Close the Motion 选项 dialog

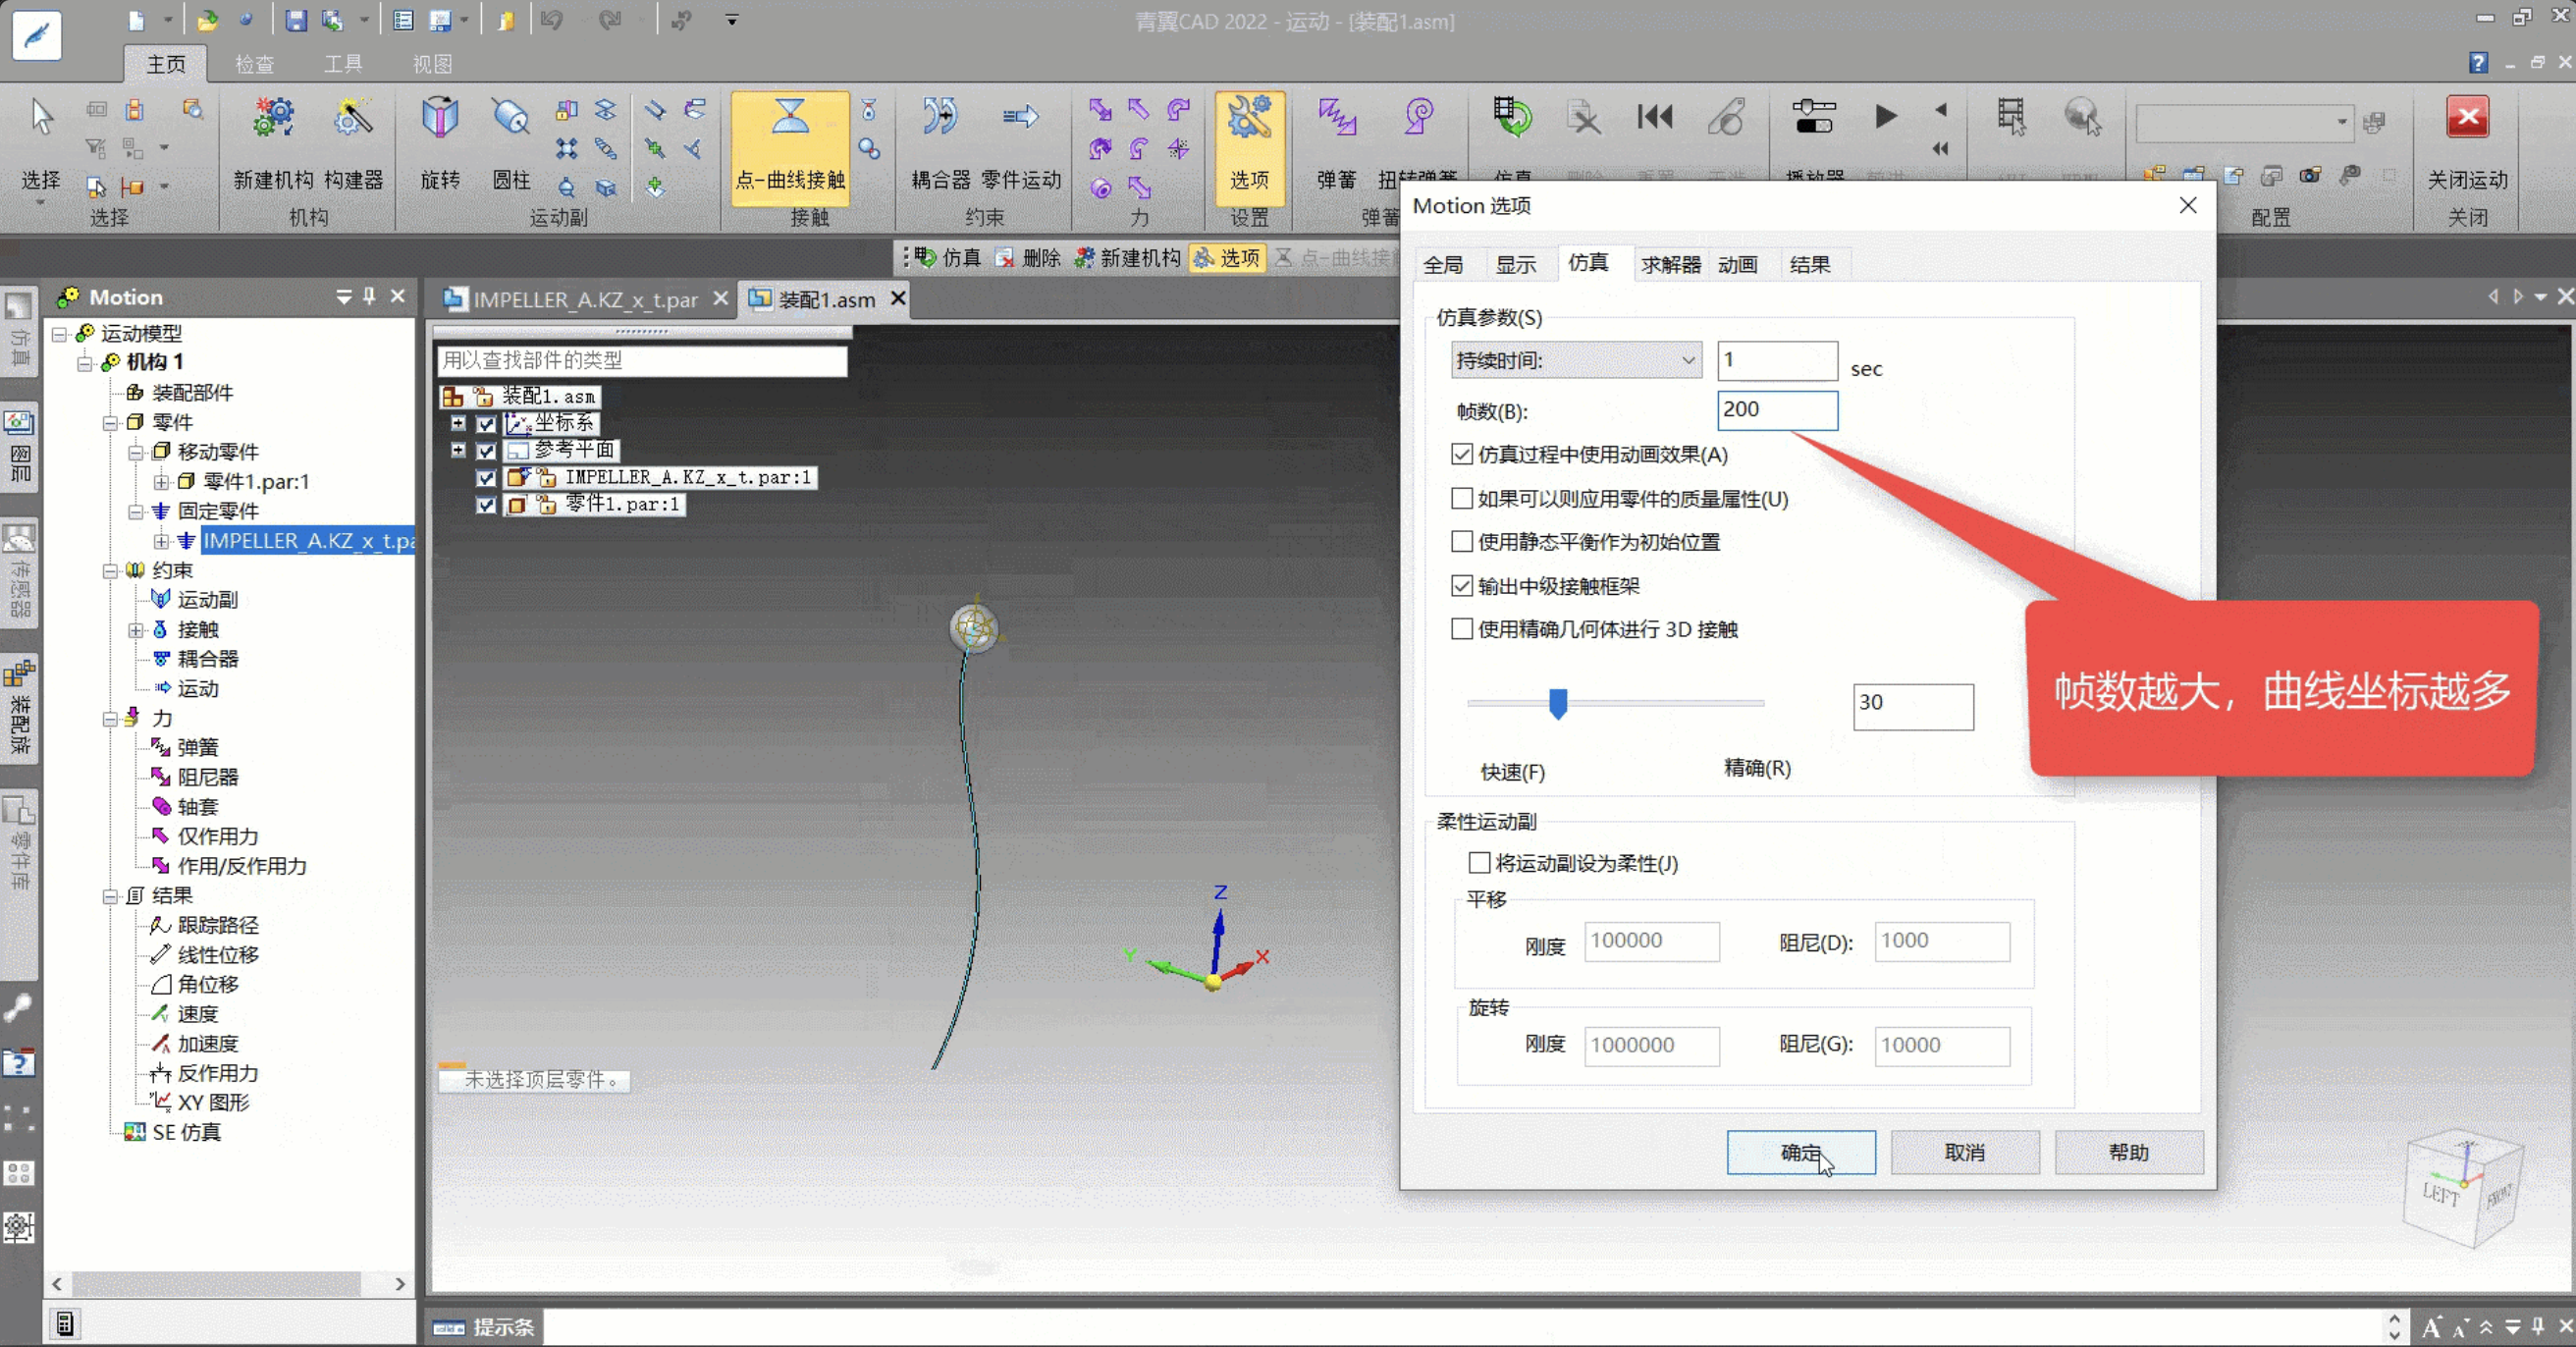[2188, 205]
